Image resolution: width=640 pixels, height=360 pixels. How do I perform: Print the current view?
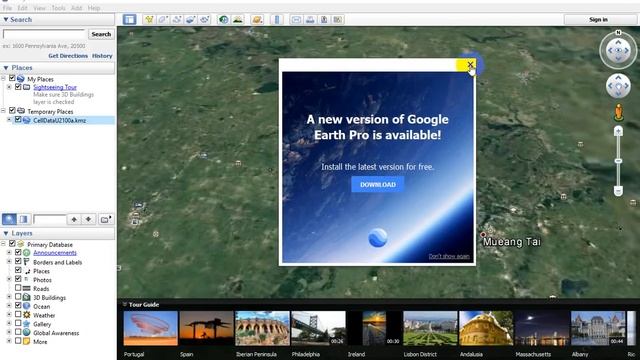[x=310, y=19]
